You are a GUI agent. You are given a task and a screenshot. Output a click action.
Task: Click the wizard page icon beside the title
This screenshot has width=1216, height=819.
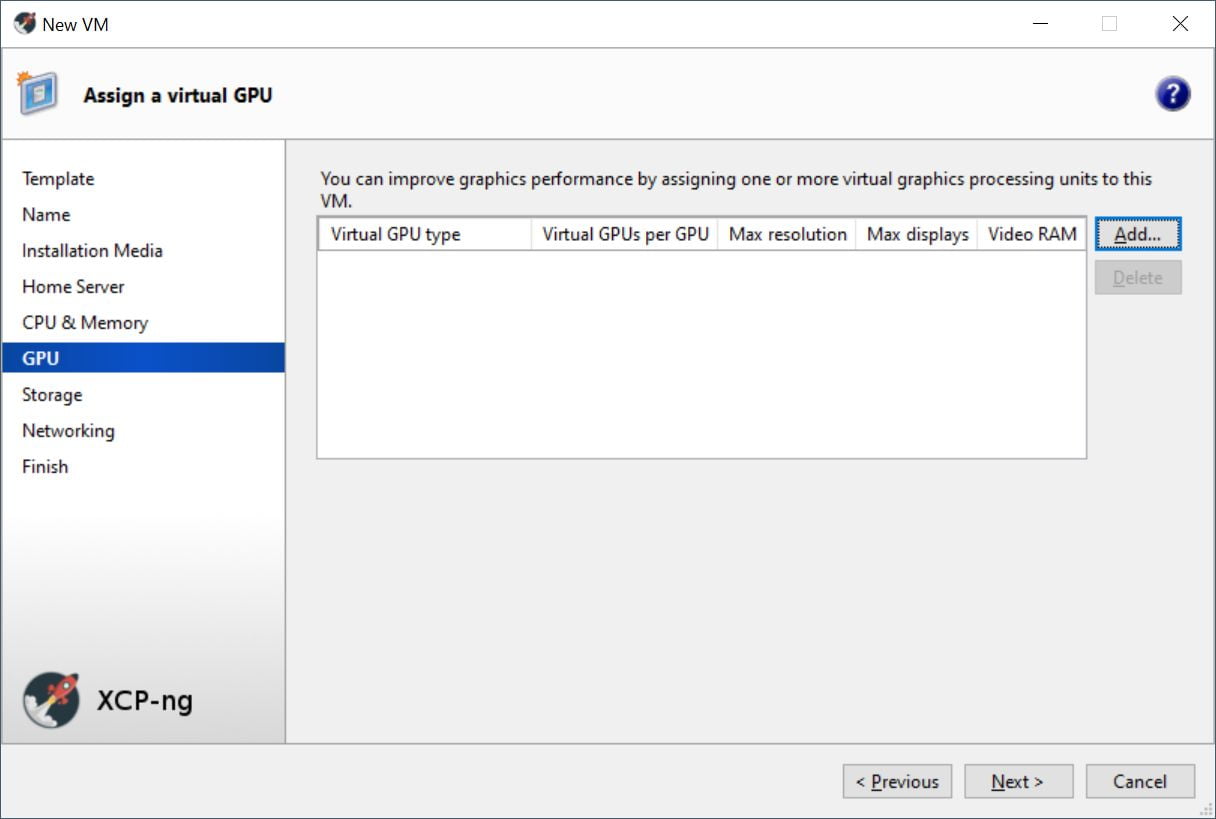[x=37, y=94]
